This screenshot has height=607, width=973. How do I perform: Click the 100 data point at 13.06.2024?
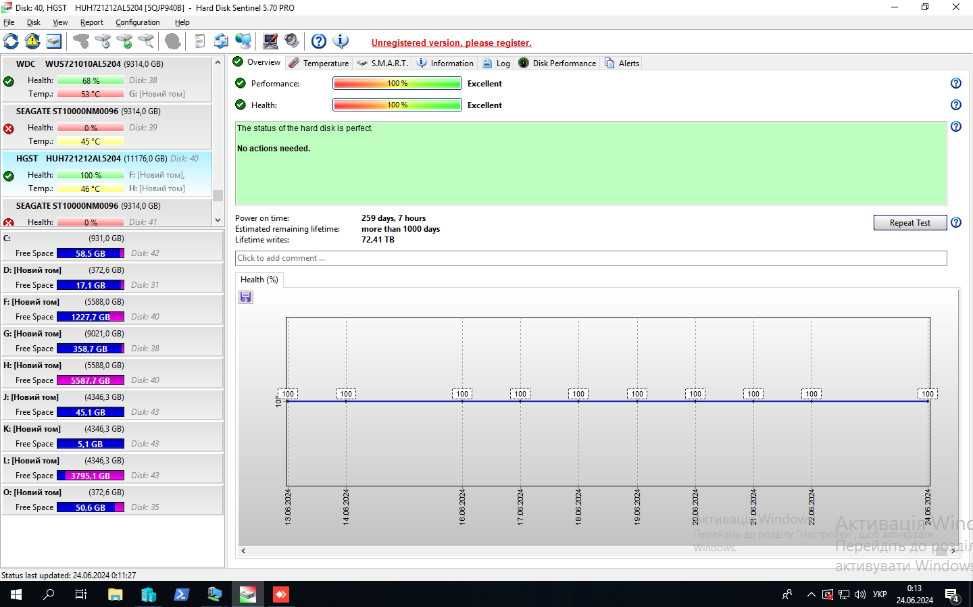[x=287, y=393]
